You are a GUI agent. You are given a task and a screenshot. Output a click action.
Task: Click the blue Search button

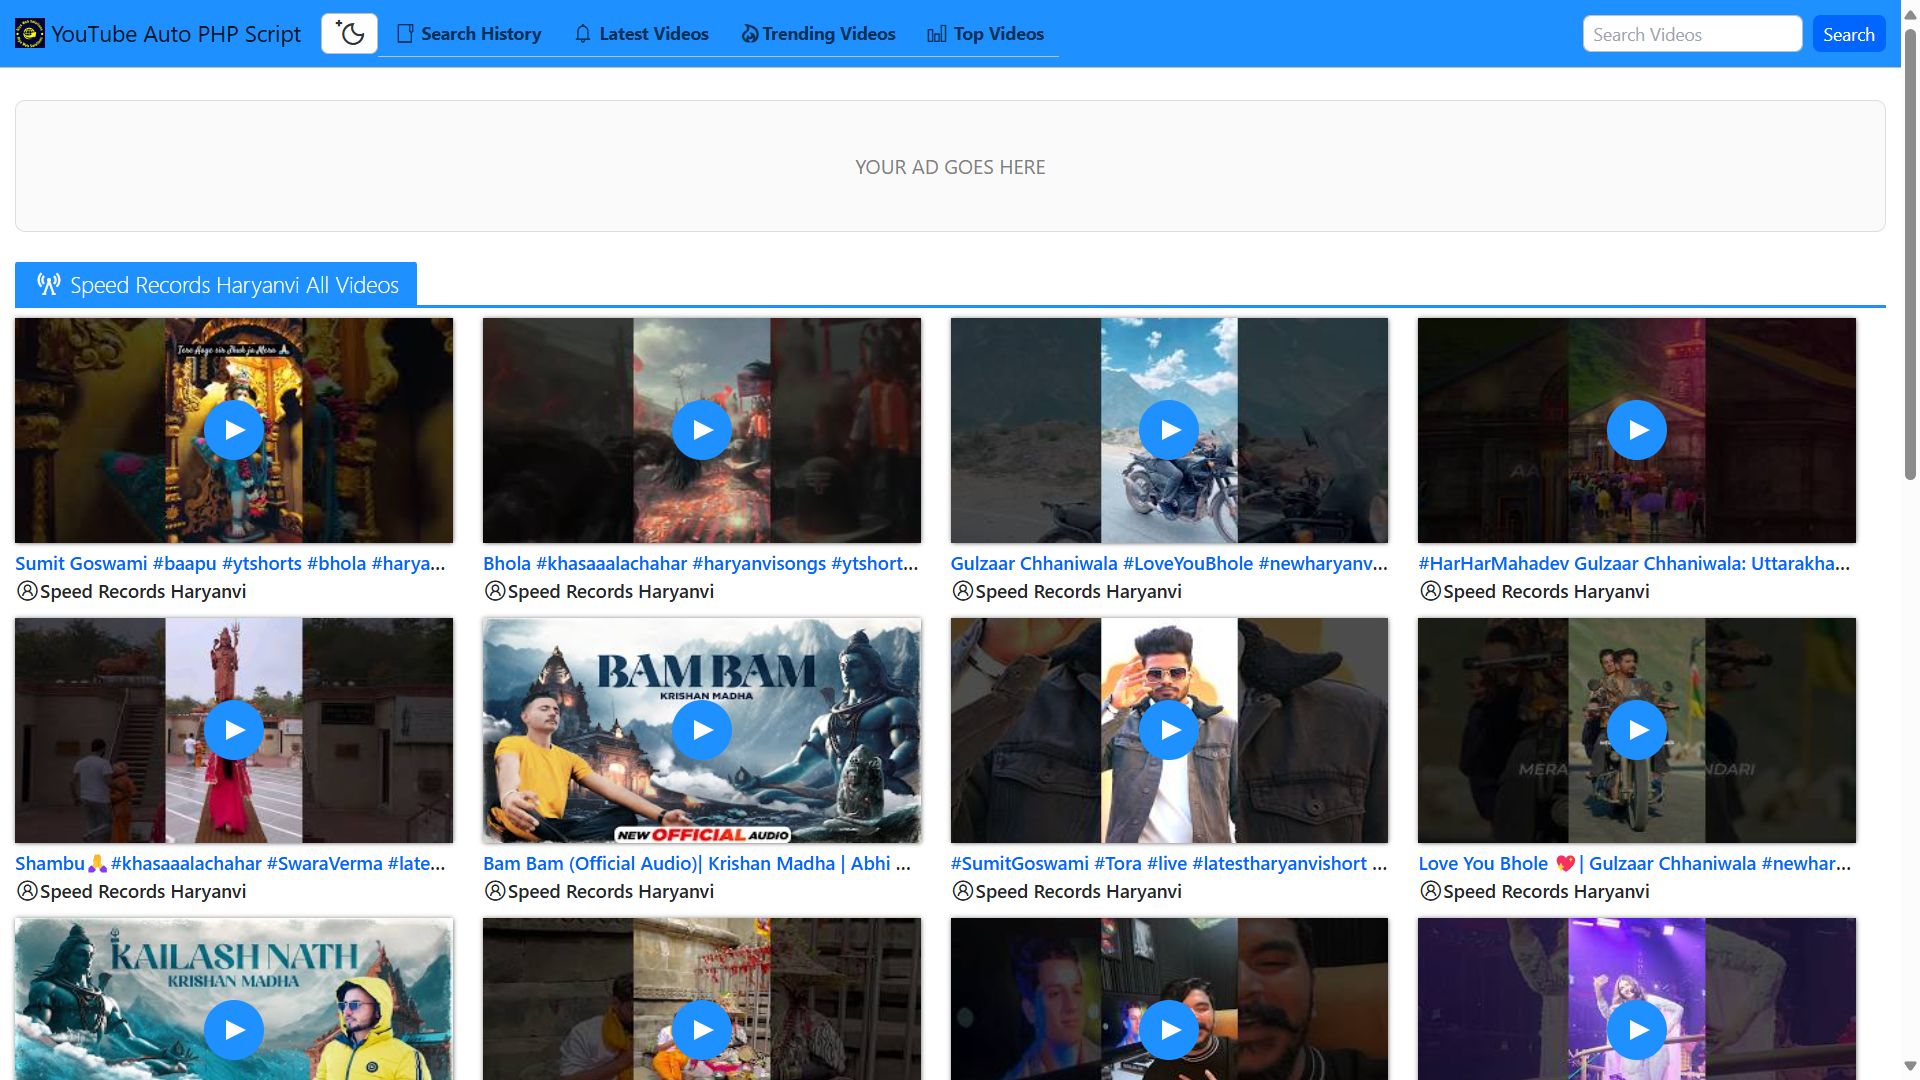(x=1848, y=34)
